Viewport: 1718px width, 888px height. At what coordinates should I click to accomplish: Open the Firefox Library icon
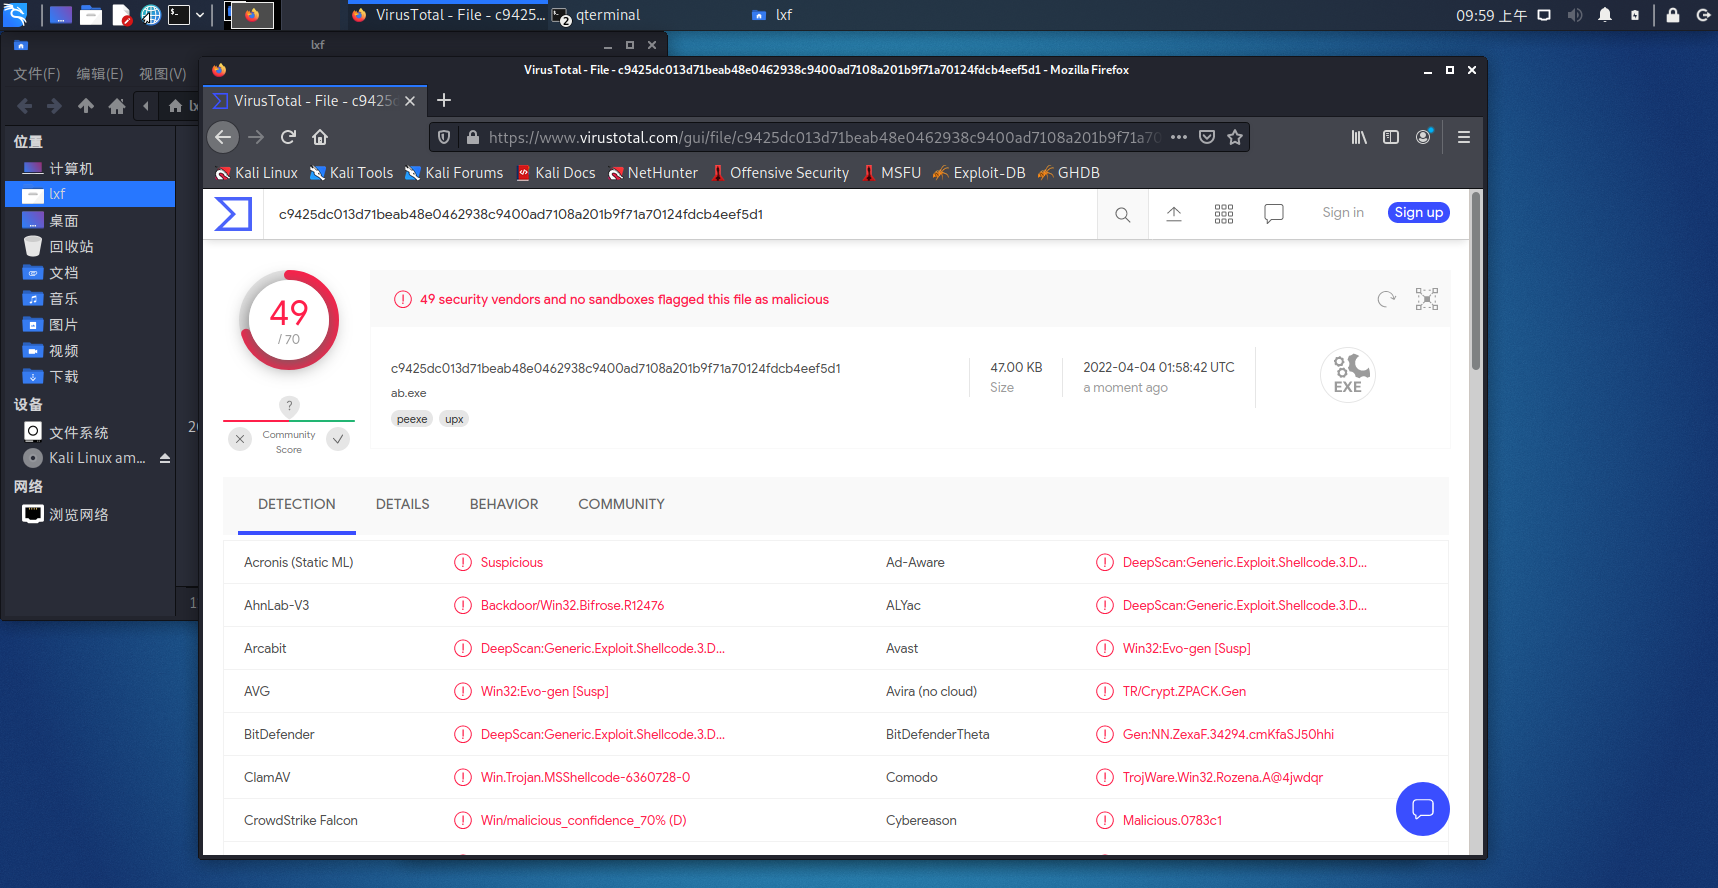pos(1359,137)
